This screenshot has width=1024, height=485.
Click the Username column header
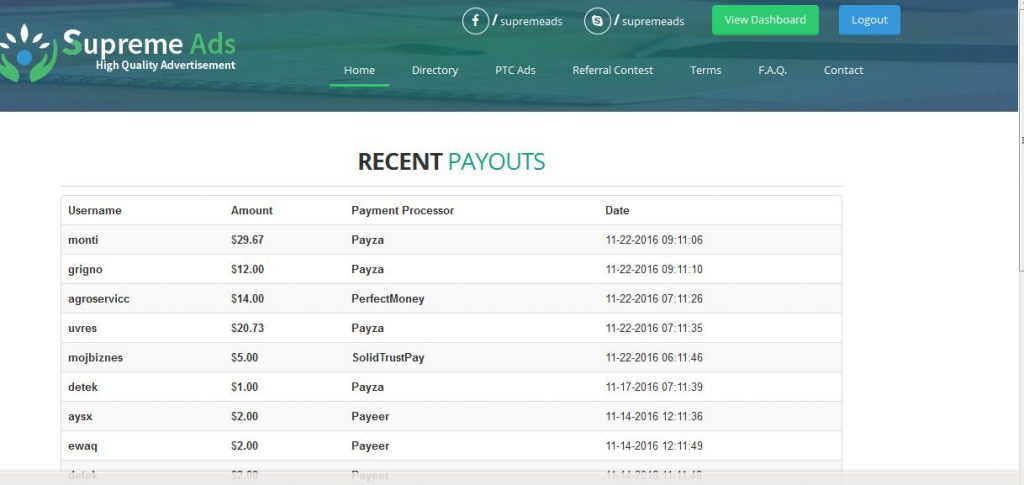click(94, 211)
